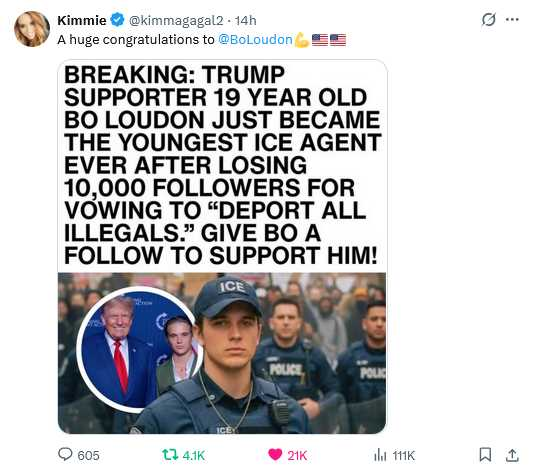The height and width of the screenshot is (474, 534).
Task: Open the Breaking news meme image
Action: click(222, 247)
